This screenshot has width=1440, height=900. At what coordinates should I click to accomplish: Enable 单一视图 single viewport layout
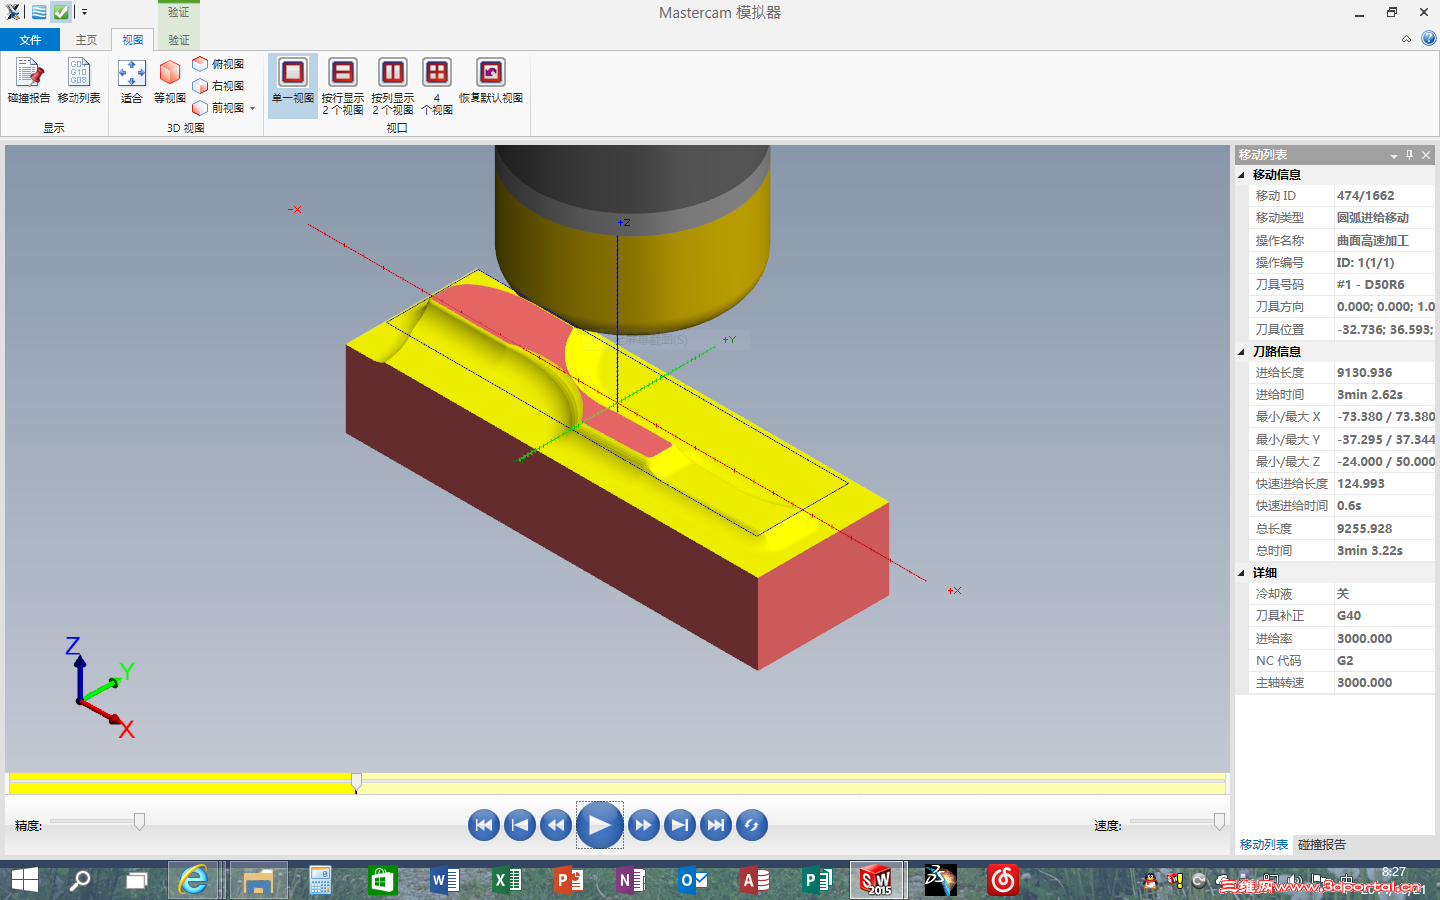(x=293, y=84)
